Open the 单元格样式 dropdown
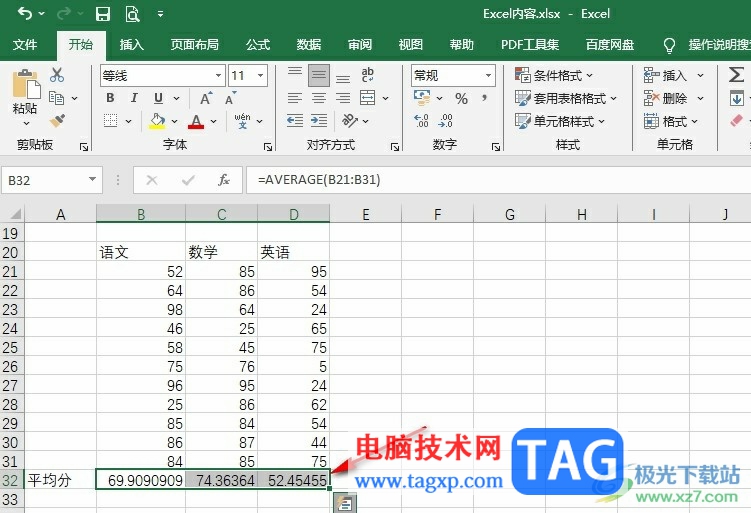The width and height of the screenshot is (751, 513). tap(560, 121)
